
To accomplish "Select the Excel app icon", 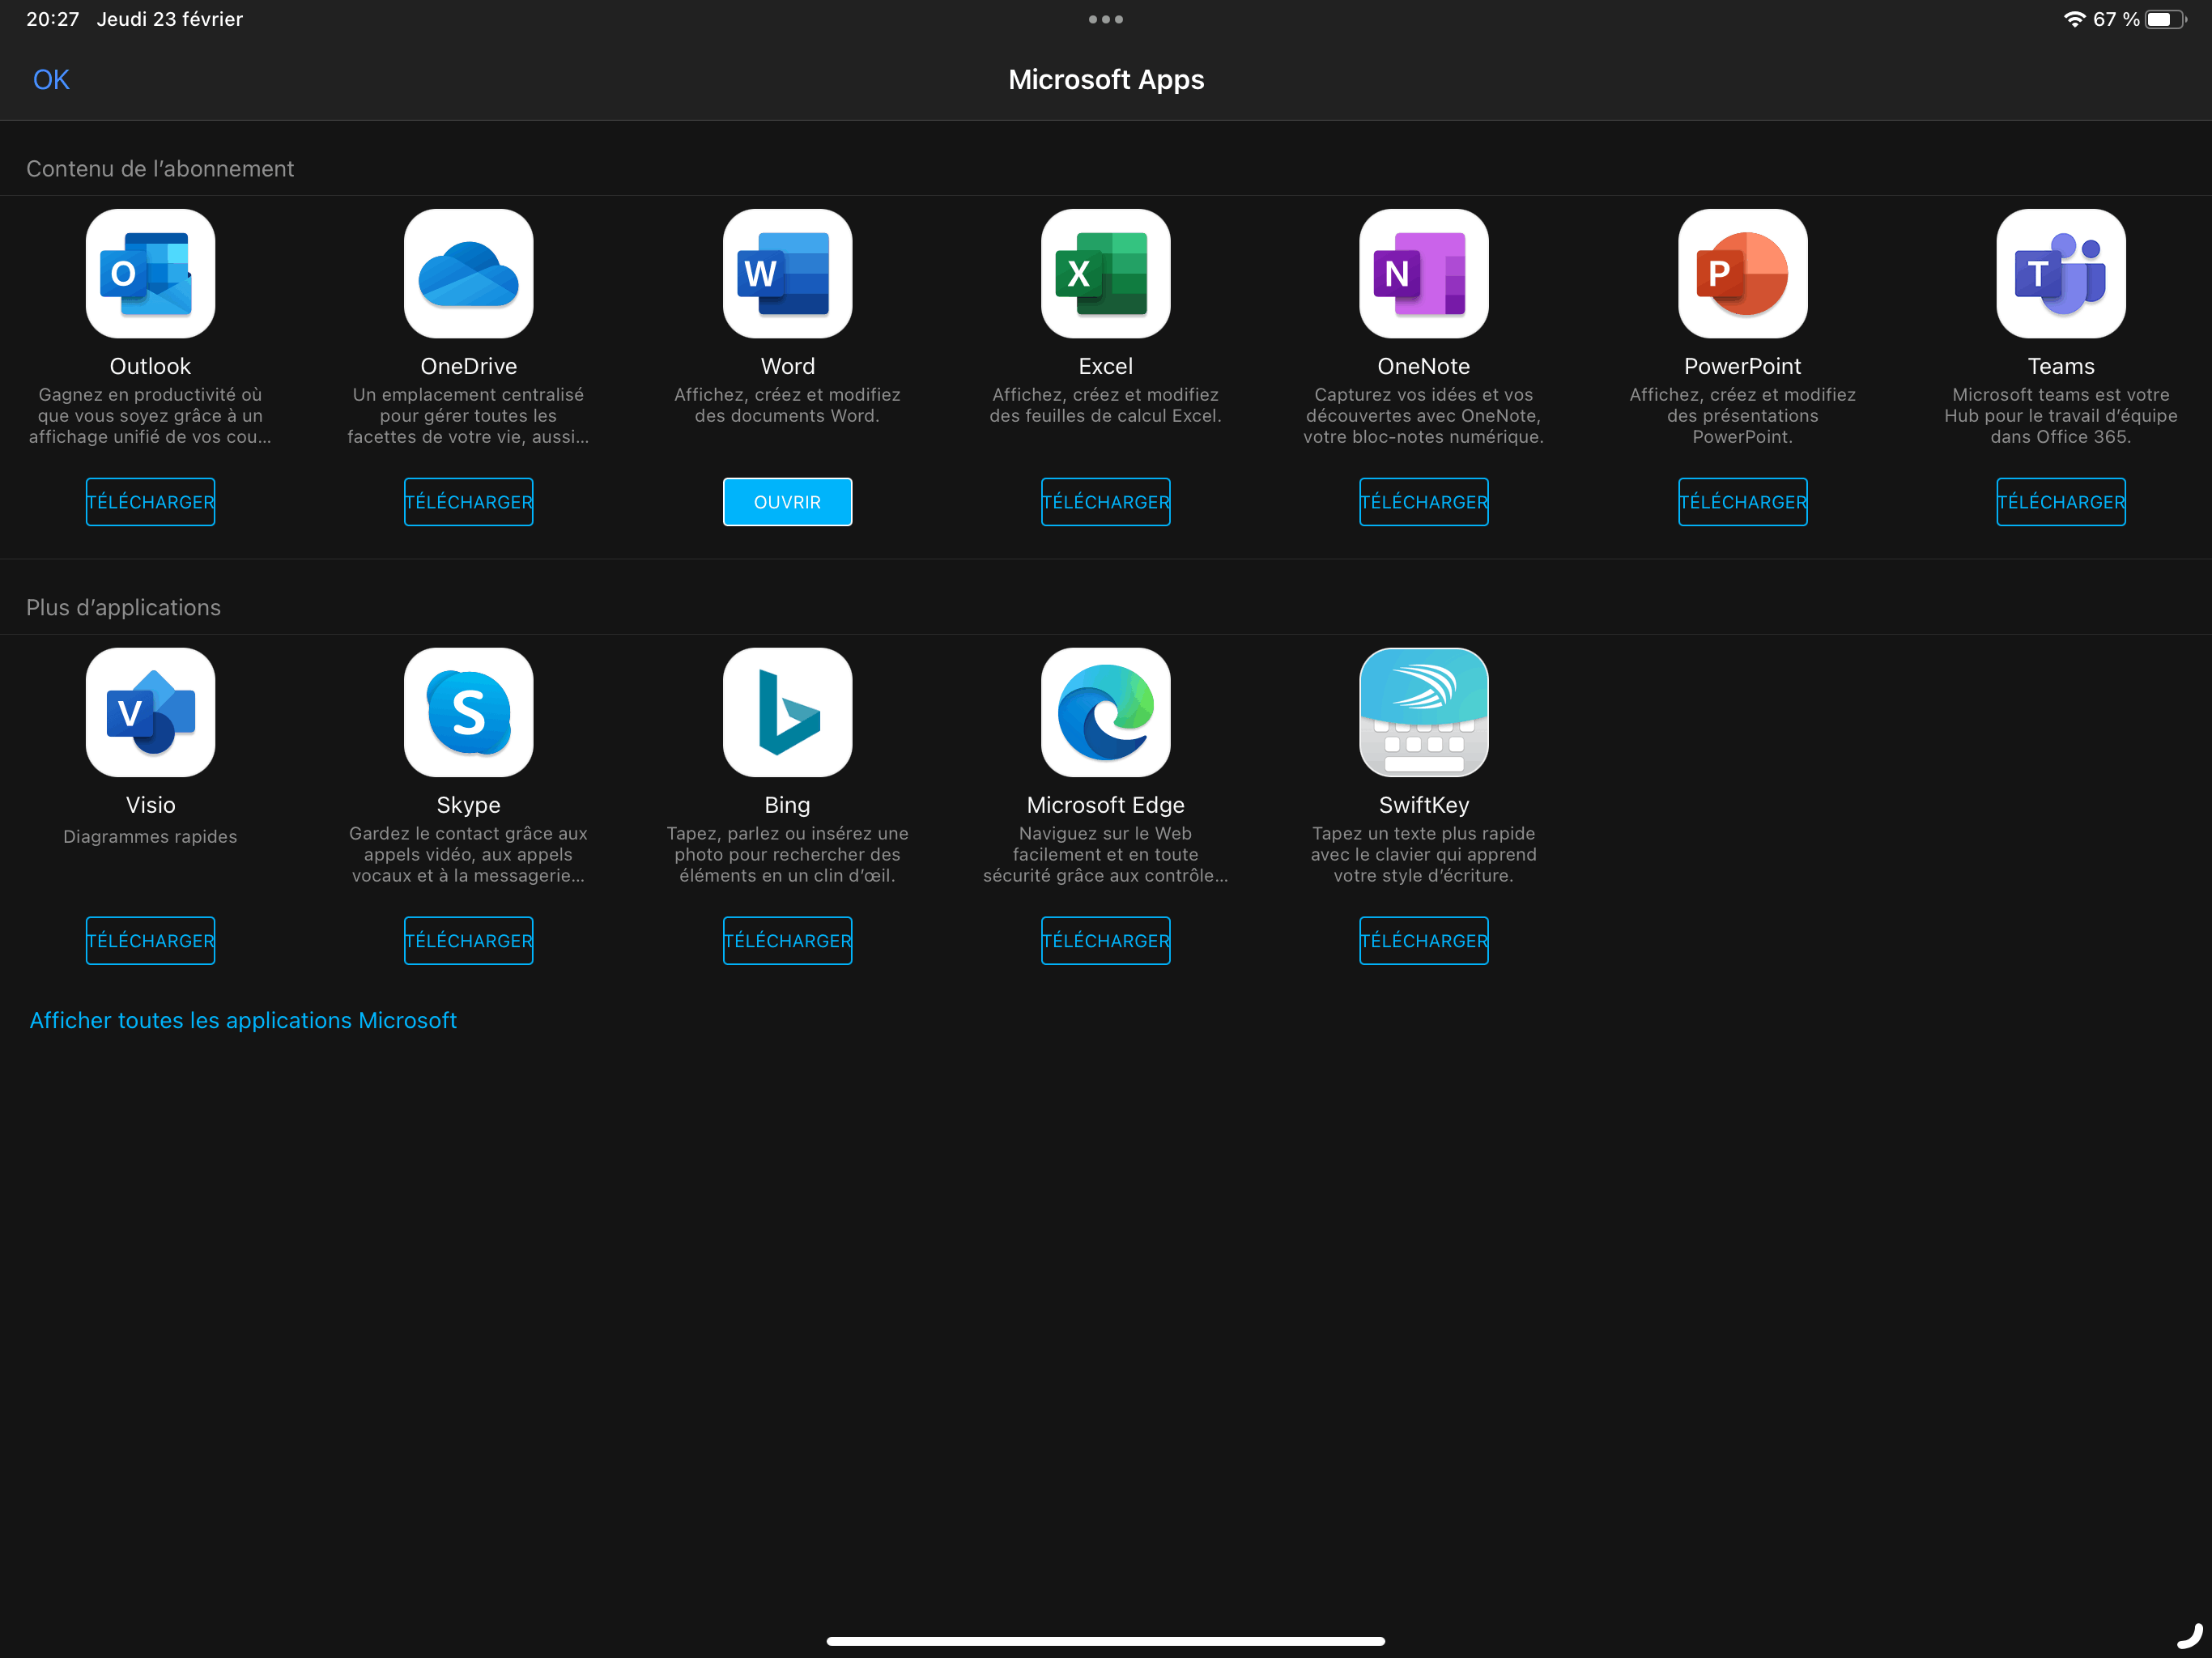I will (x=1105, y=273).
